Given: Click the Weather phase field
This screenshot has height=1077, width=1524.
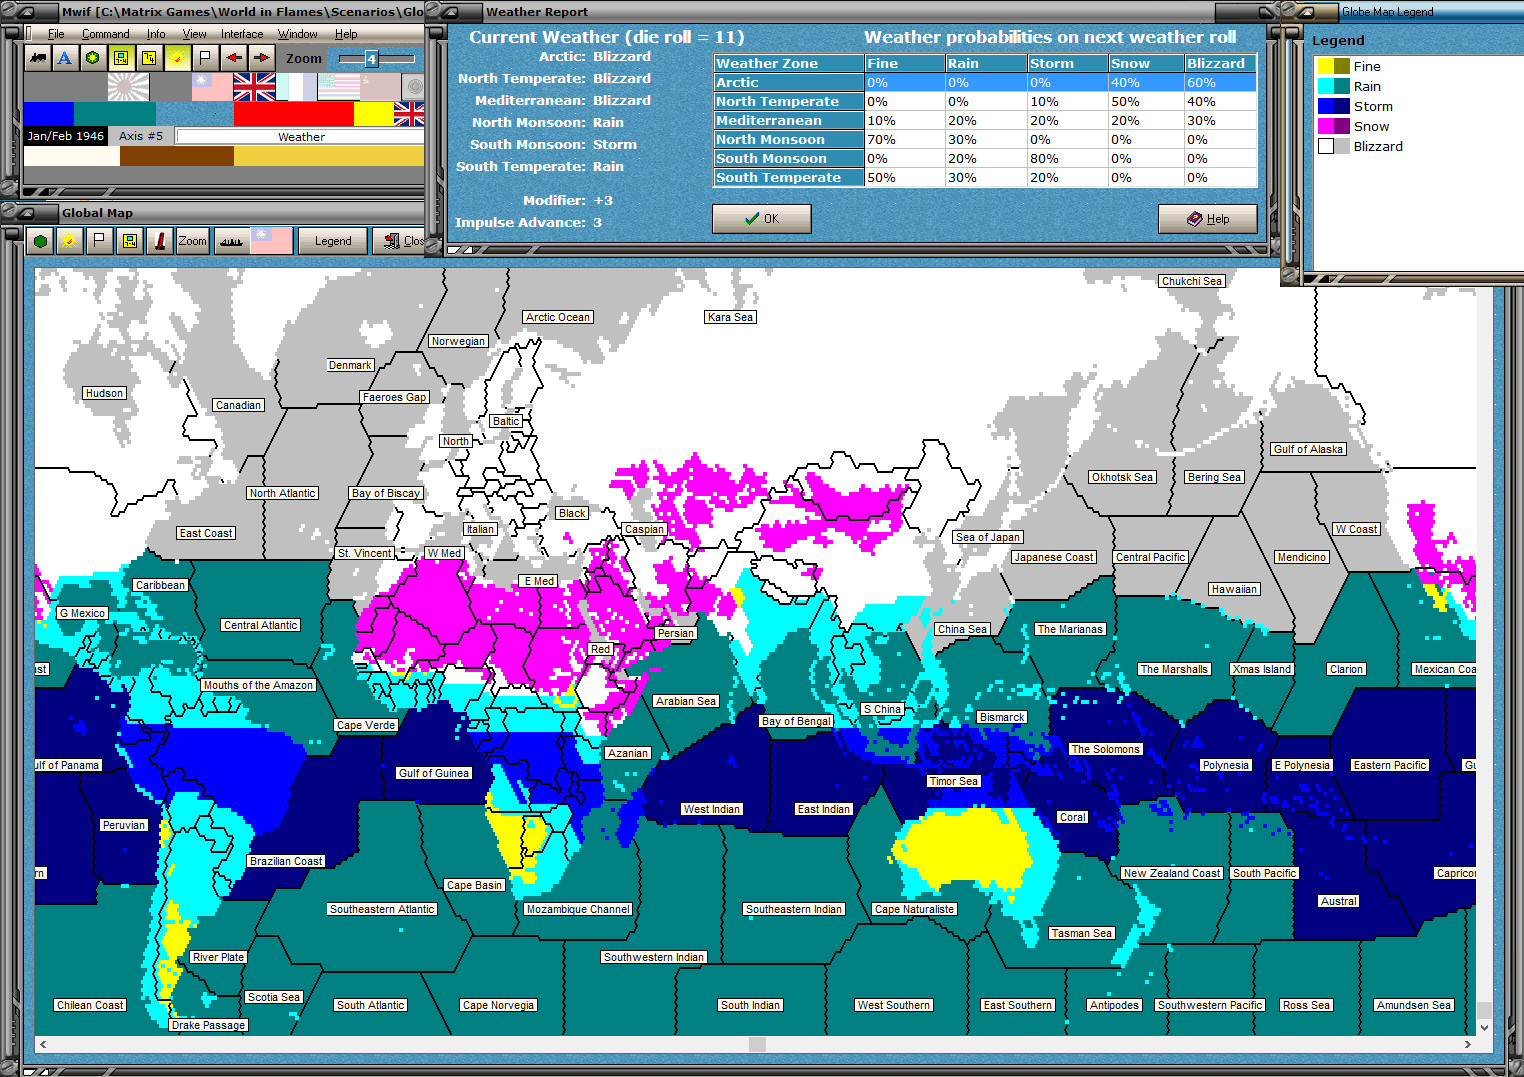Looking at the screenshot, I should (x=301, y=137).
